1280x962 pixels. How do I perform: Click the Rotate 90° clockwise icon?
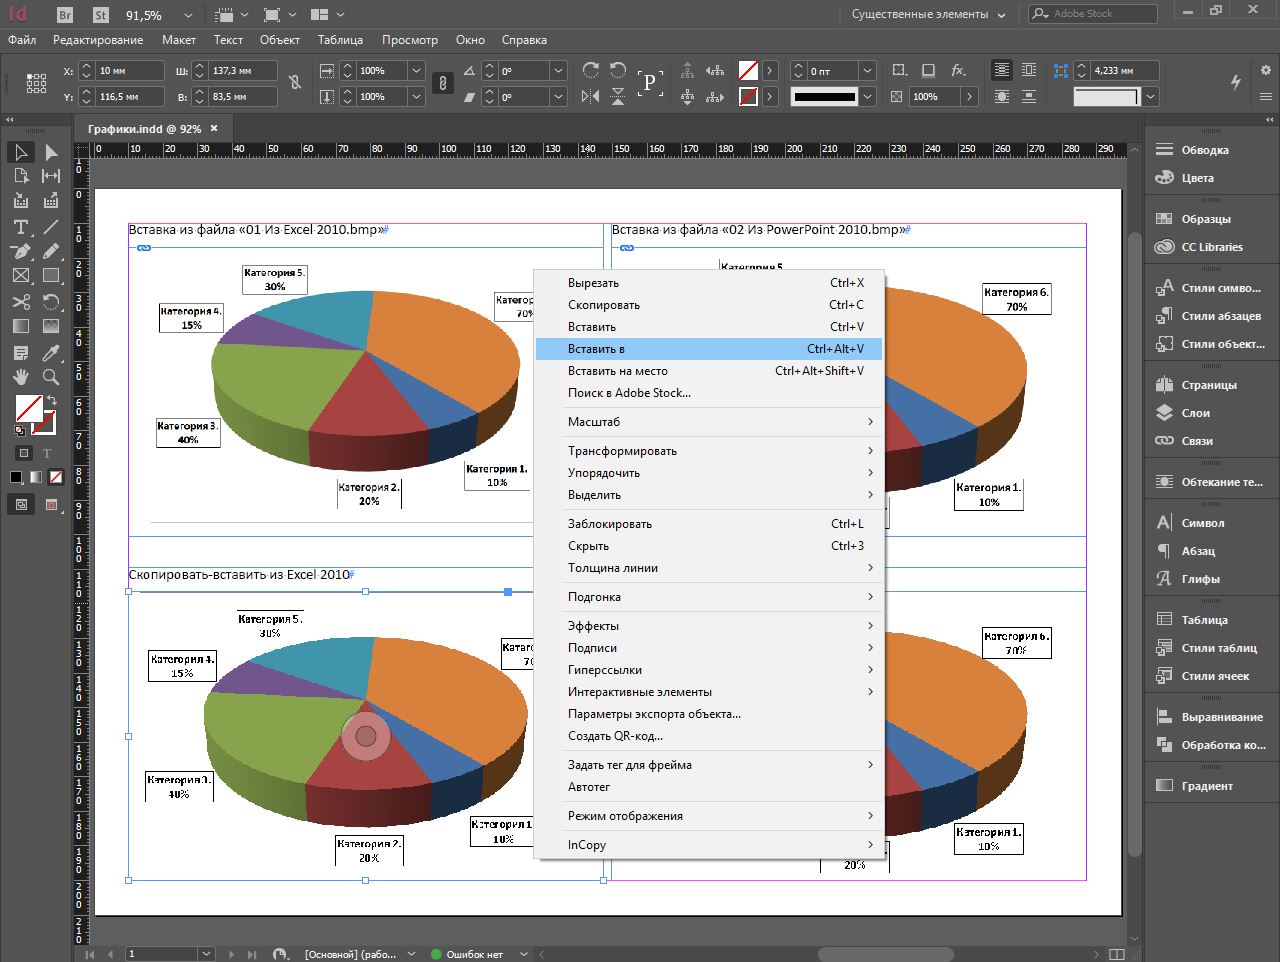591,70
